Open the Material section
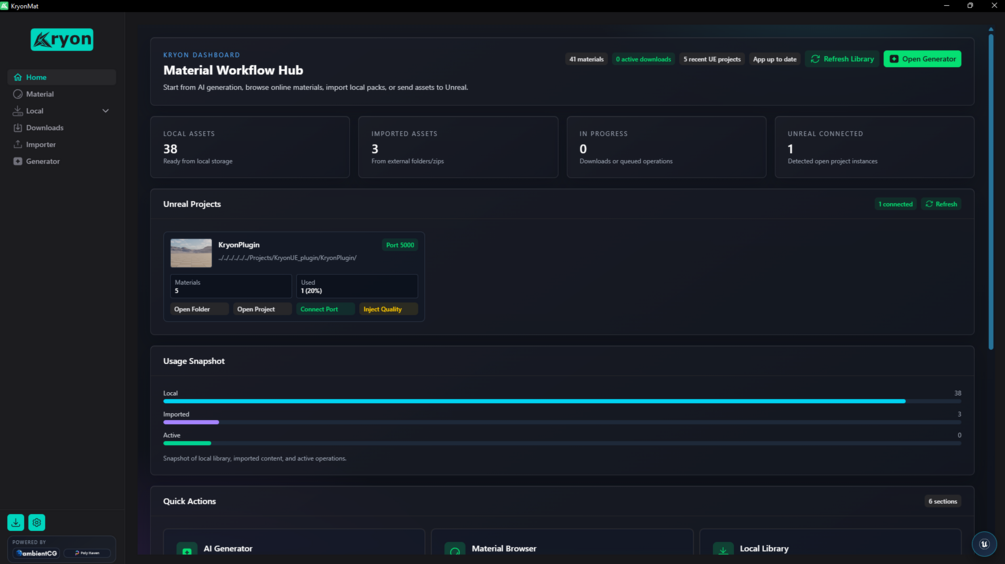This screenshot has width=1005, height=564. tap(62, 94)
